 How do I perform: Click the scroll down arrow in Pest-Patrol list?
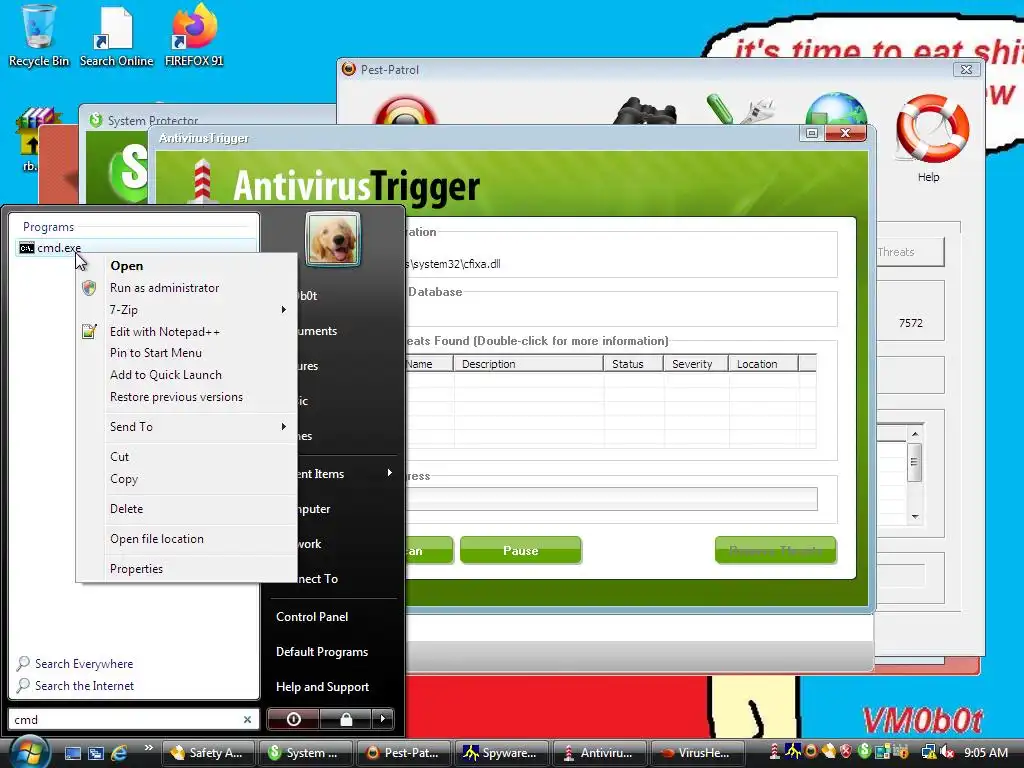915,517
